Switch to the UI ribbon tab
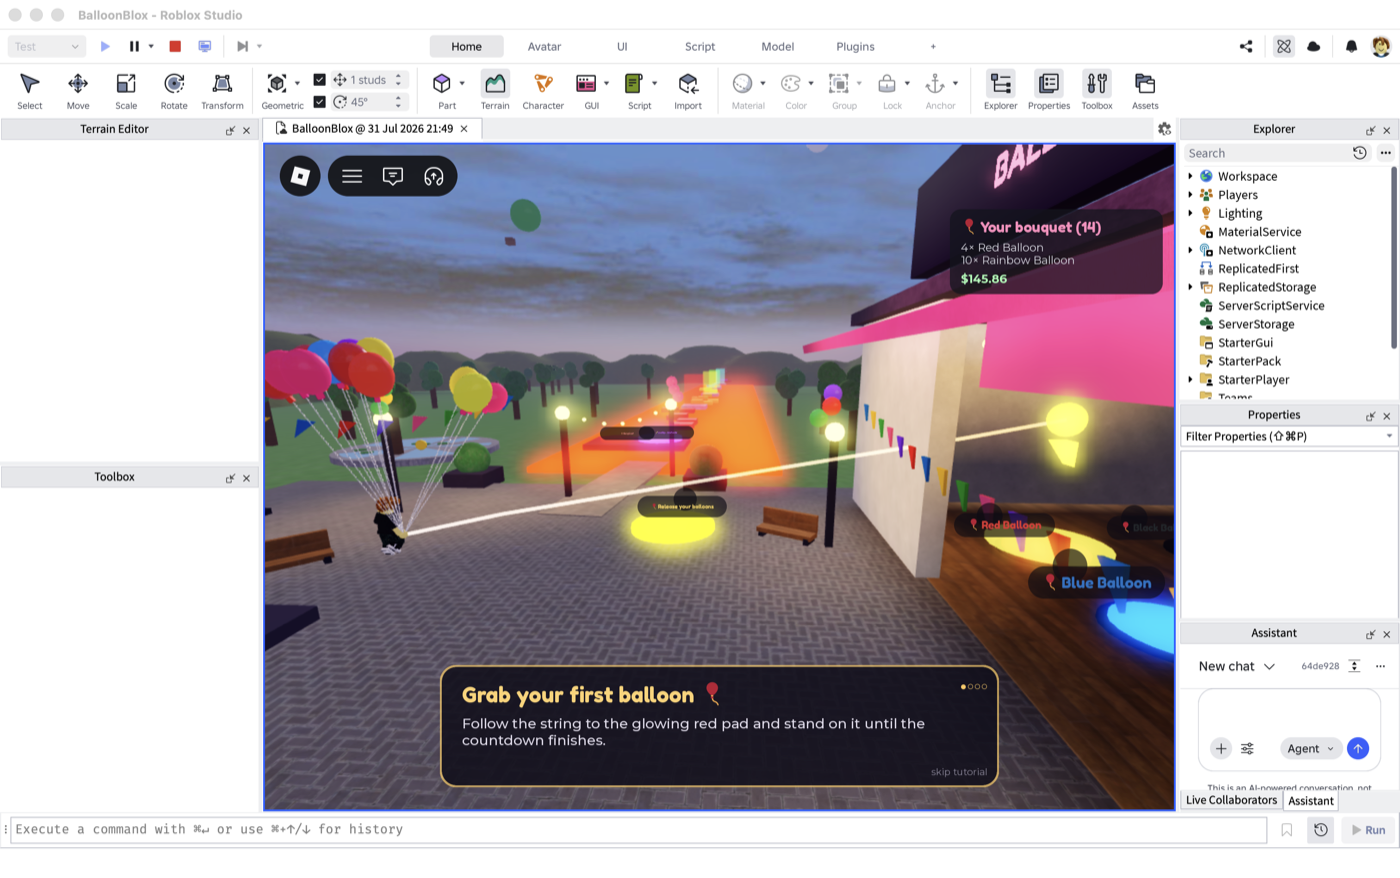The height and width of the screenshot is (878, 1400). (622, 46)
